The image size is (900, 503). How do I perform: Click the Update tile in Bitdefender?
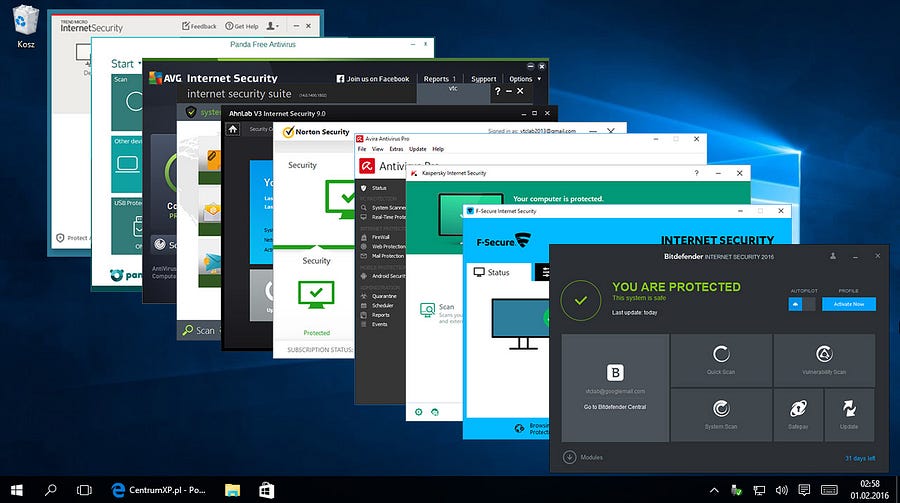point(849,415)
